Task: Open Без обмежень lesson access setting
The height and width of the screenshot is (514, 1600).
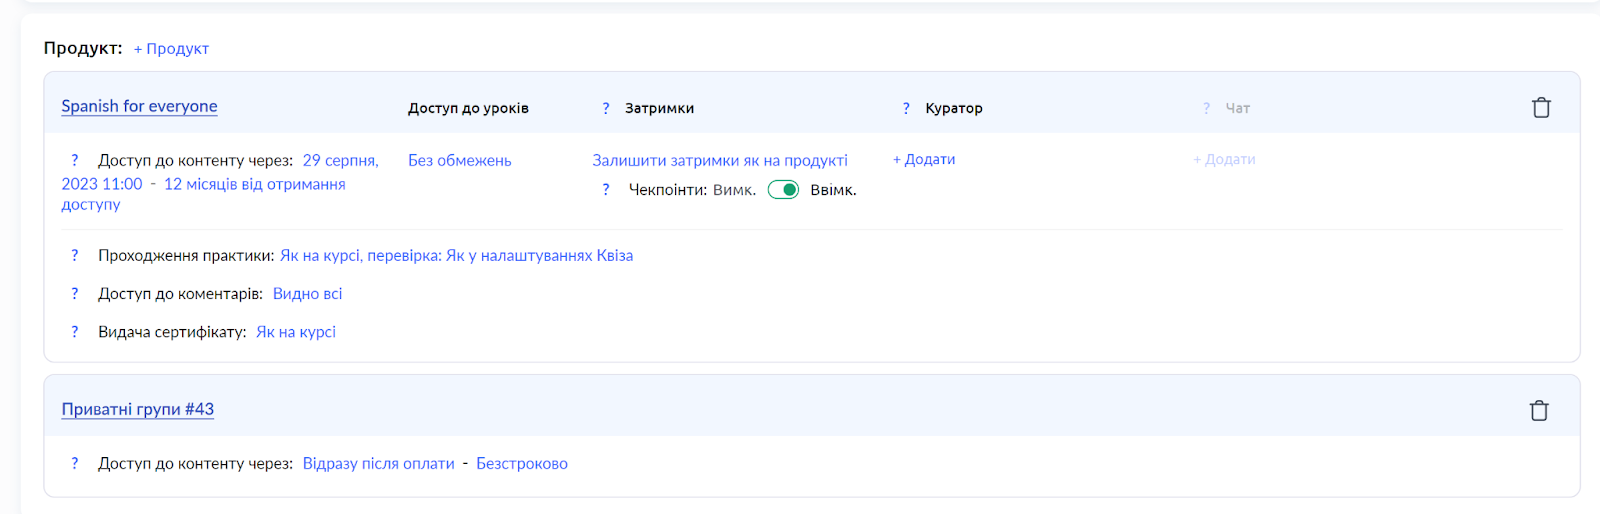Action: (x=460, y=160)
